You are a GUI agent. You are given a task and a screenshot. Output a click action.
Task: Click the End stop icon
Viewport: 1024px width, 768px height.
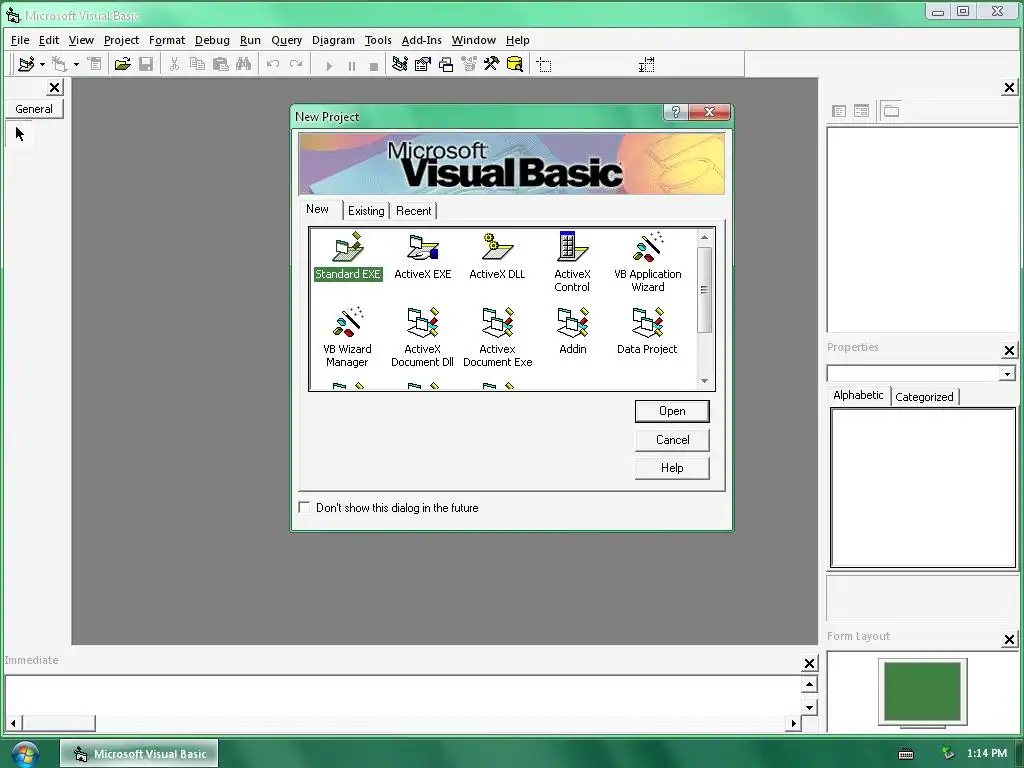point(374,65)
